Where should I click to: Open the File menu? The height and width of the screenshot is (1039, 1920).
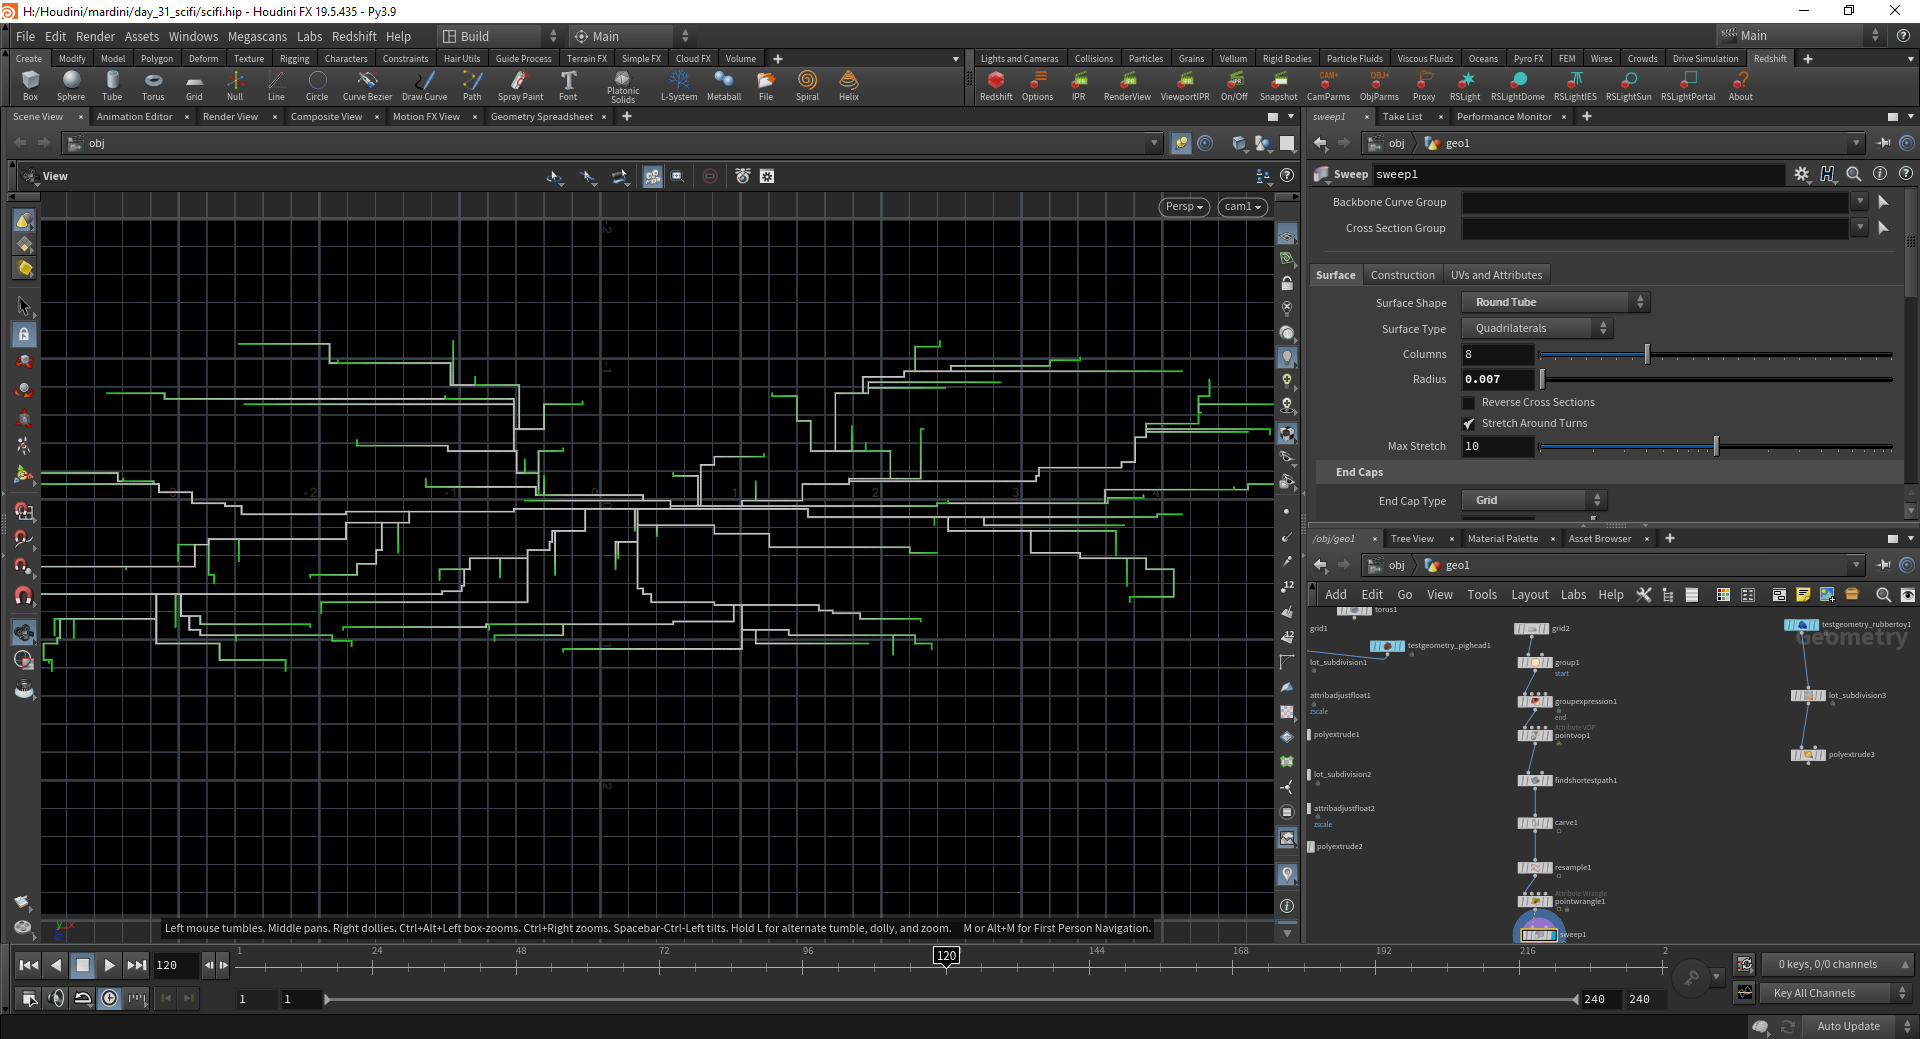point(25,36)
